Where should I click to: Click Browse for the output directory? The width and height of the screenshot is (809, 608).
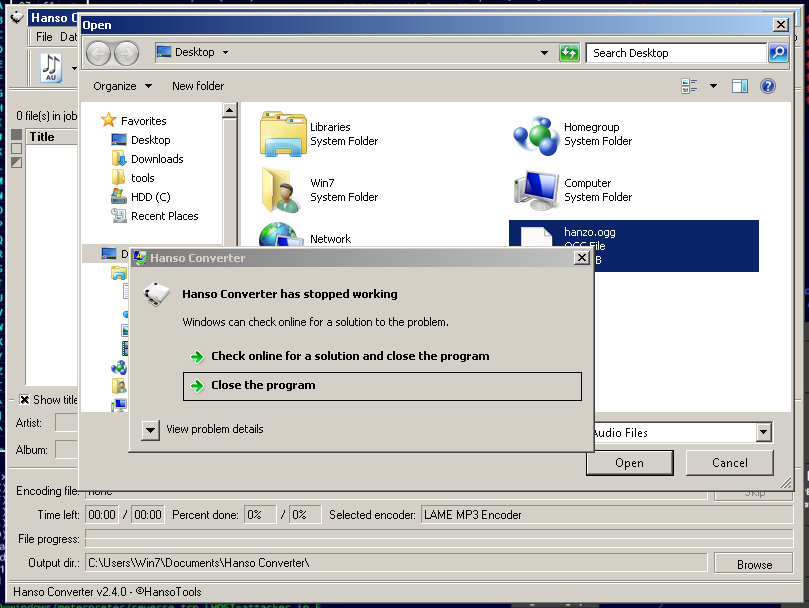(754, 564)
